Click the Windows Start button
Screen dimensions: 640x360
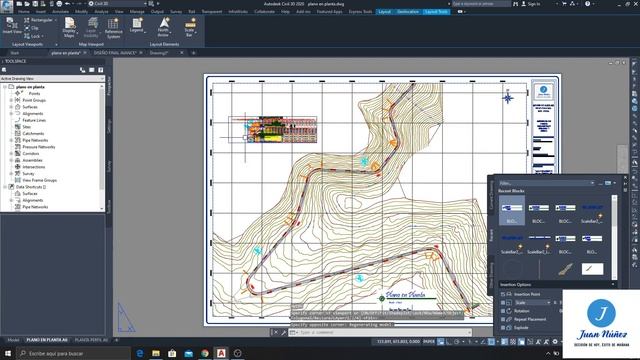tap(8, 353)
